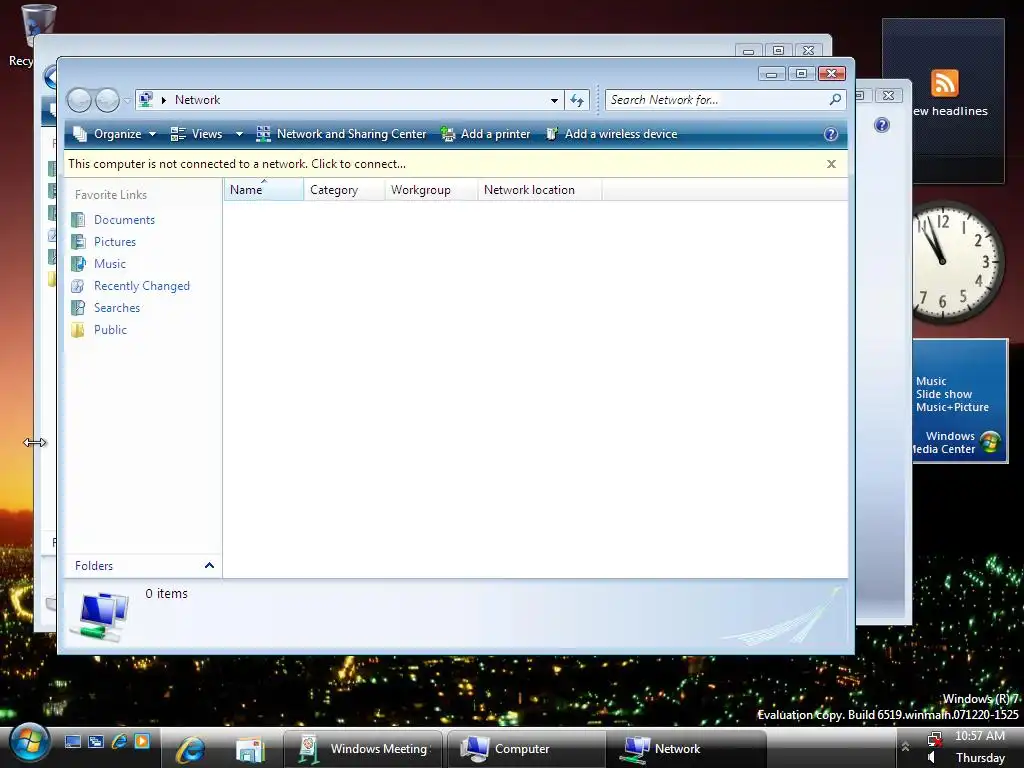Image resolution: width=1024 pixels, height=768 pixels.
Task: Open the recent pages dropdown beside Forward button
Action: [127, 101]
